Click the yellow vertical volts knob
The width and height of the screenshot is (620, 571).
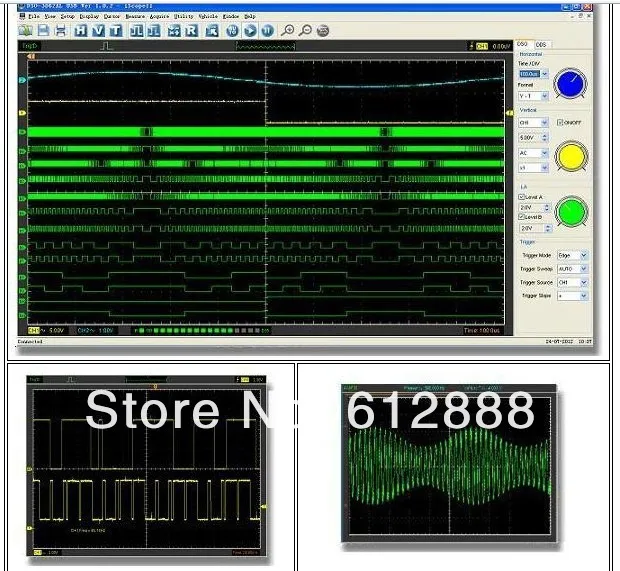tap(571, 157)
